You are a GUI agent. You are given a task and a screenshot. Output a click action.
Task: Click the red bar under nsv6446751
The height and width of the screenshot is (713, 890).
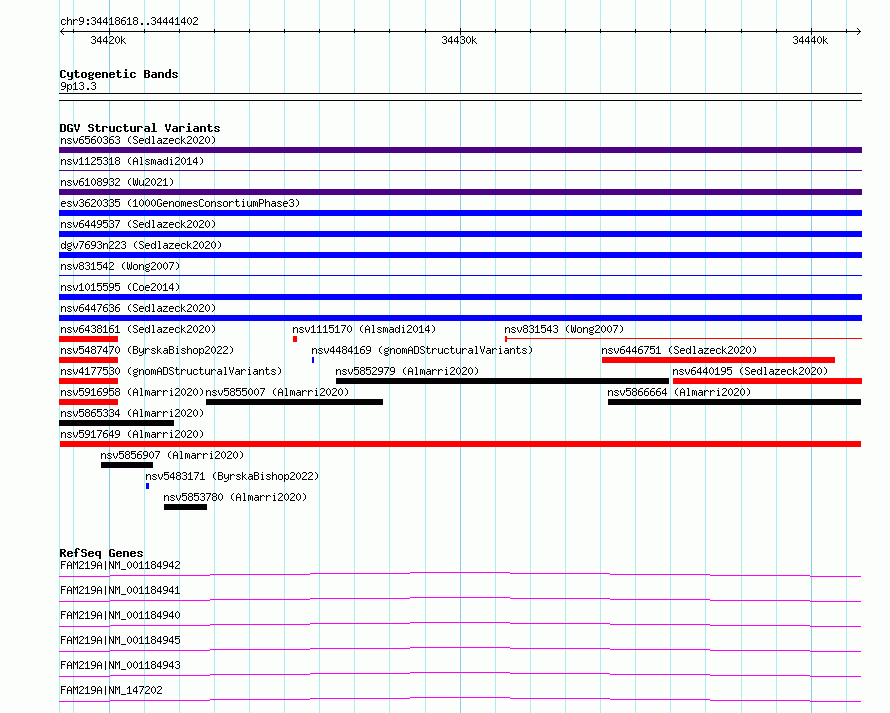(x=718, y=360)
